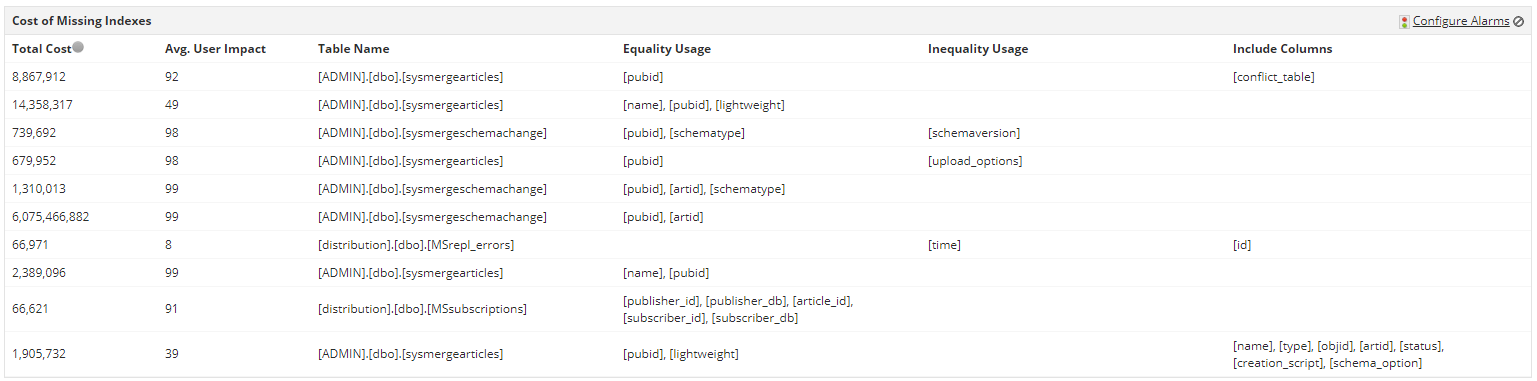Click the Table Name column header
Screen dimensions: 1537x381
354,48
